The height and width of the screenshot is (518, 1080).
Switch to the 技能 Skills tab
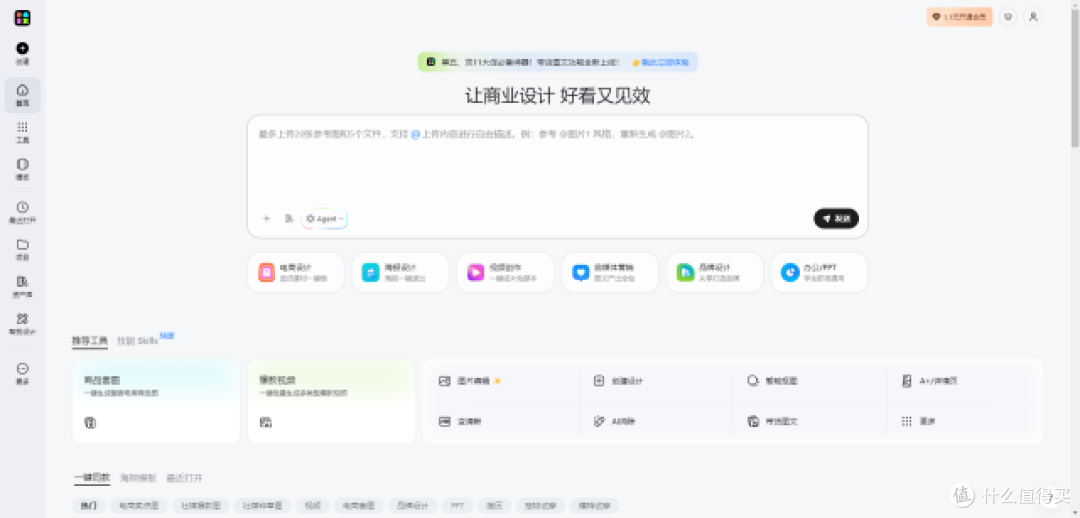[138, 340]
